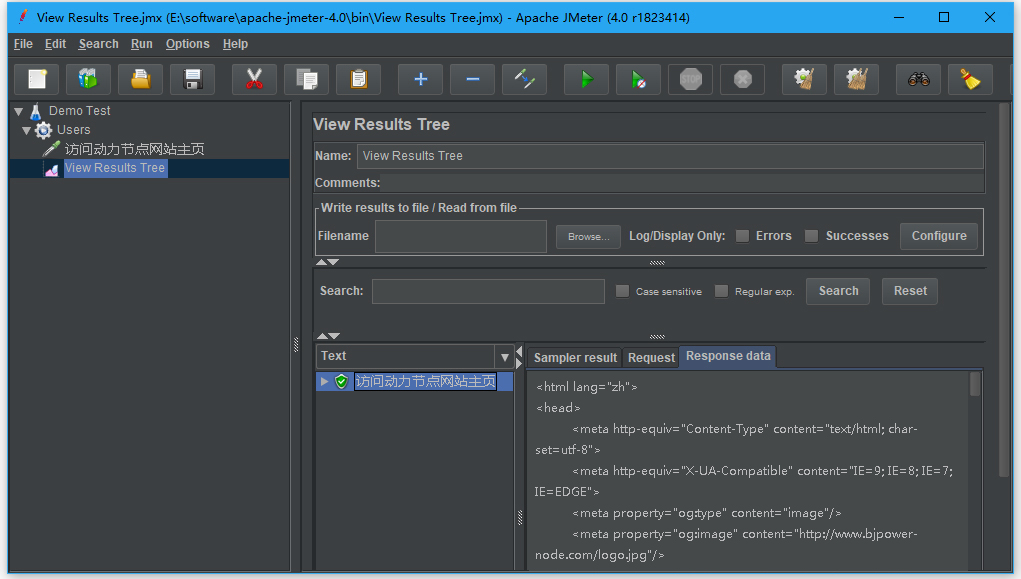Viewport: 1021px width, 579px height.
Task: Click the Shutdown test icon
Action: click(743, 79)
